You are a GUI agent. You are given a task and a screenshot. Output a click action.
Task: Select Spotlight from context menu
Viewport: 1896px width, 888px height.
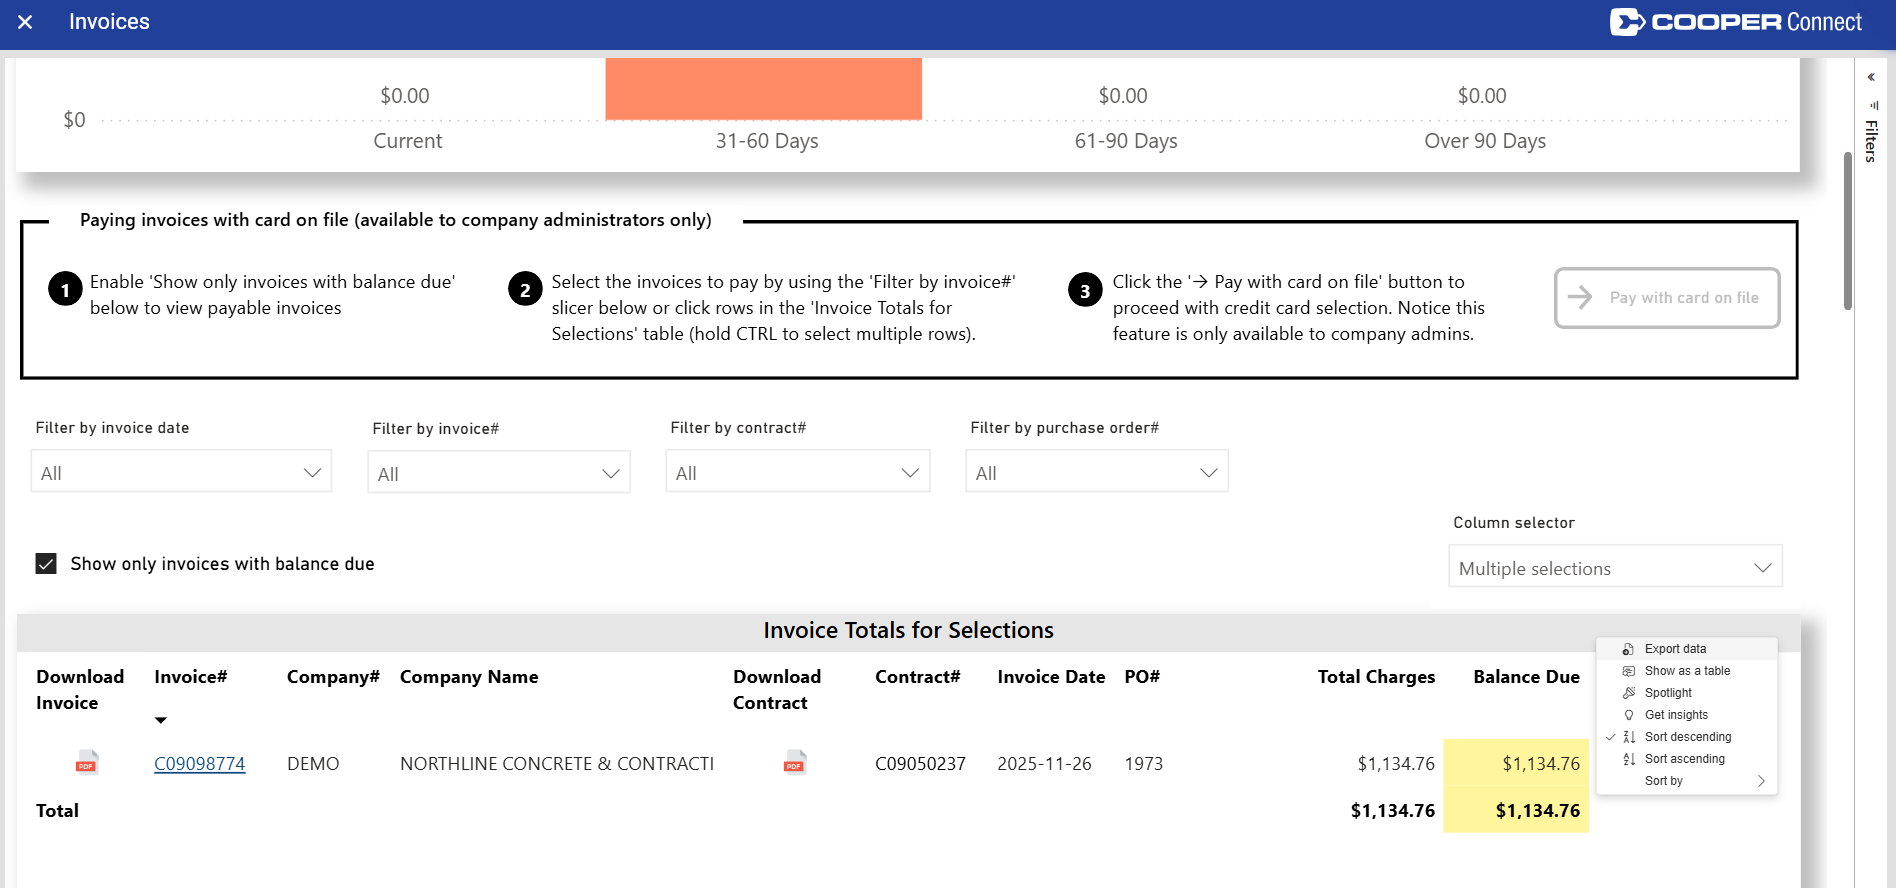click(x=1687, y=693)
